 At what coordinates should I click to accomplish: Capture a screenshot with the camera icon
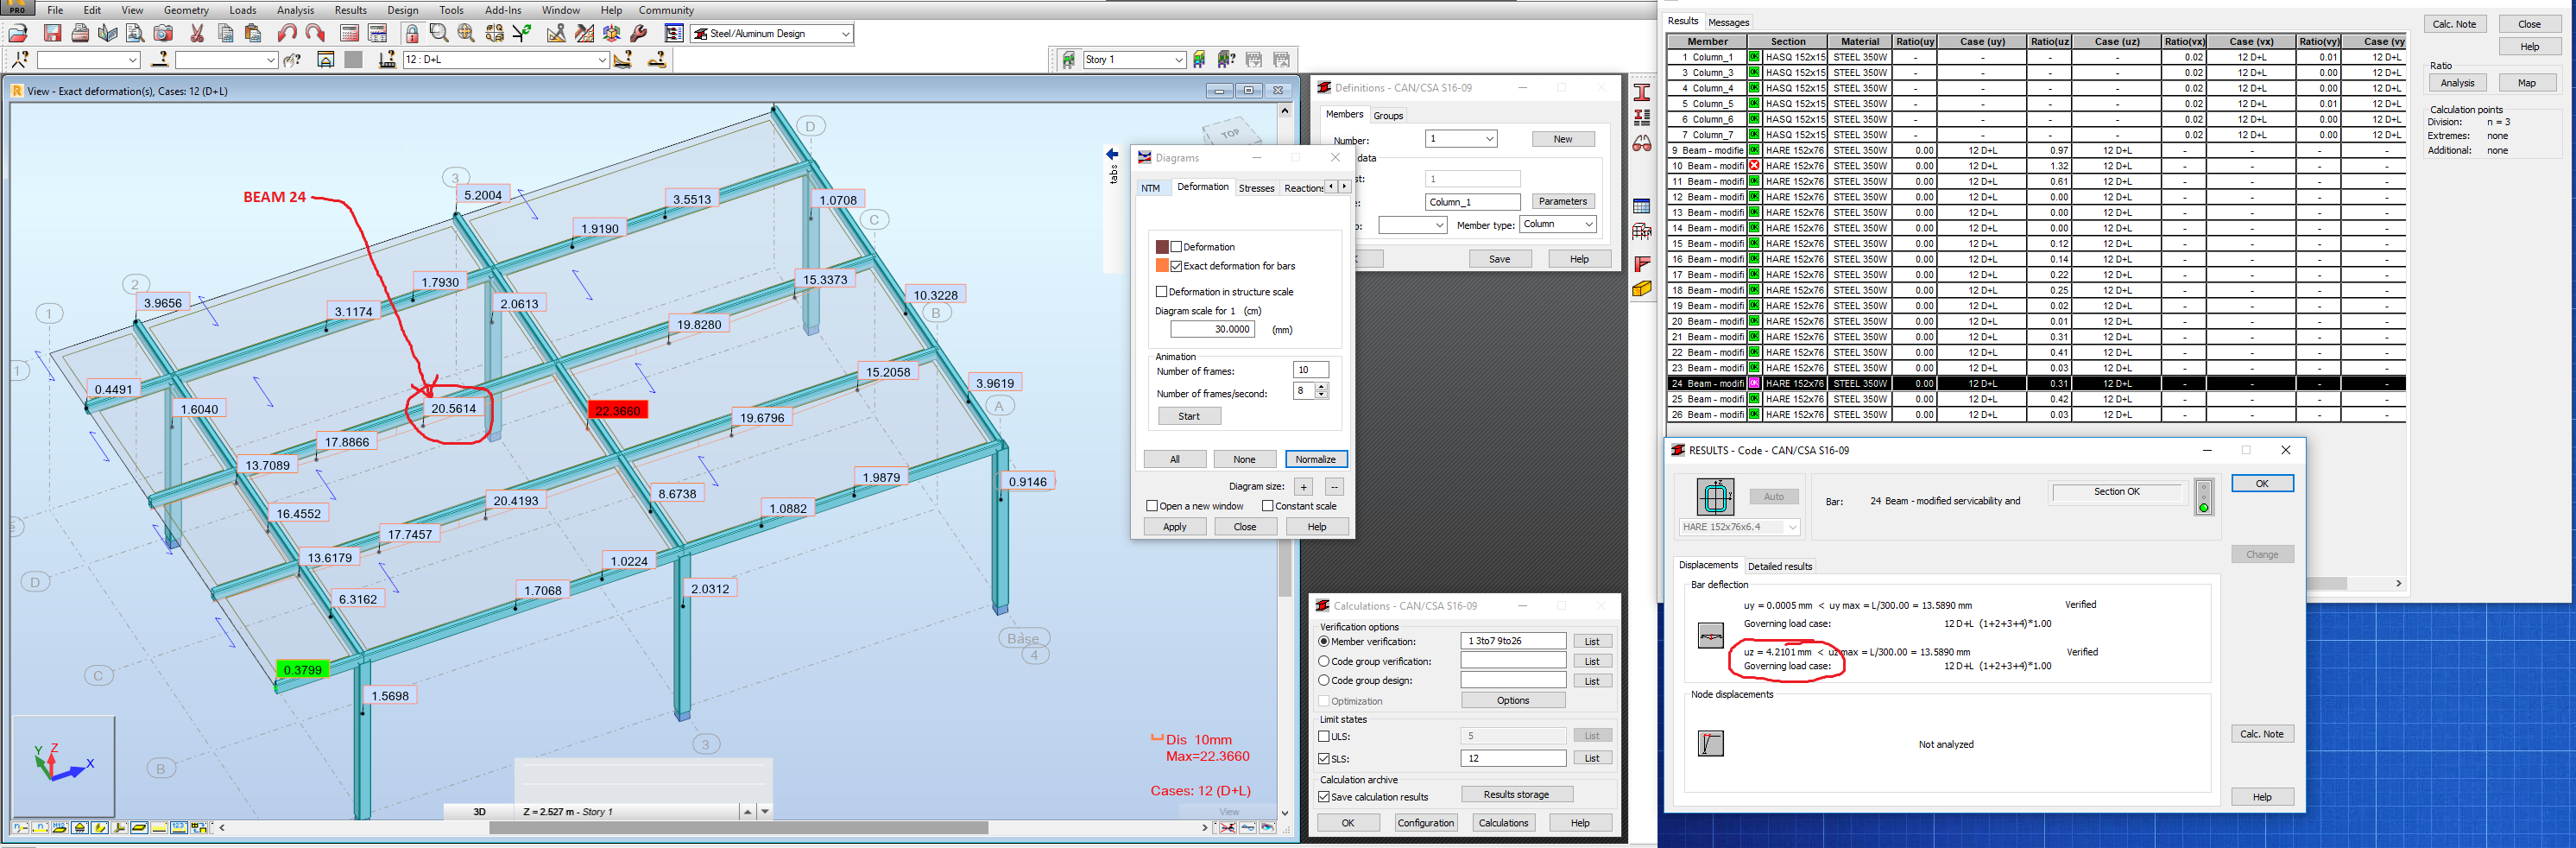coord(162,32)
